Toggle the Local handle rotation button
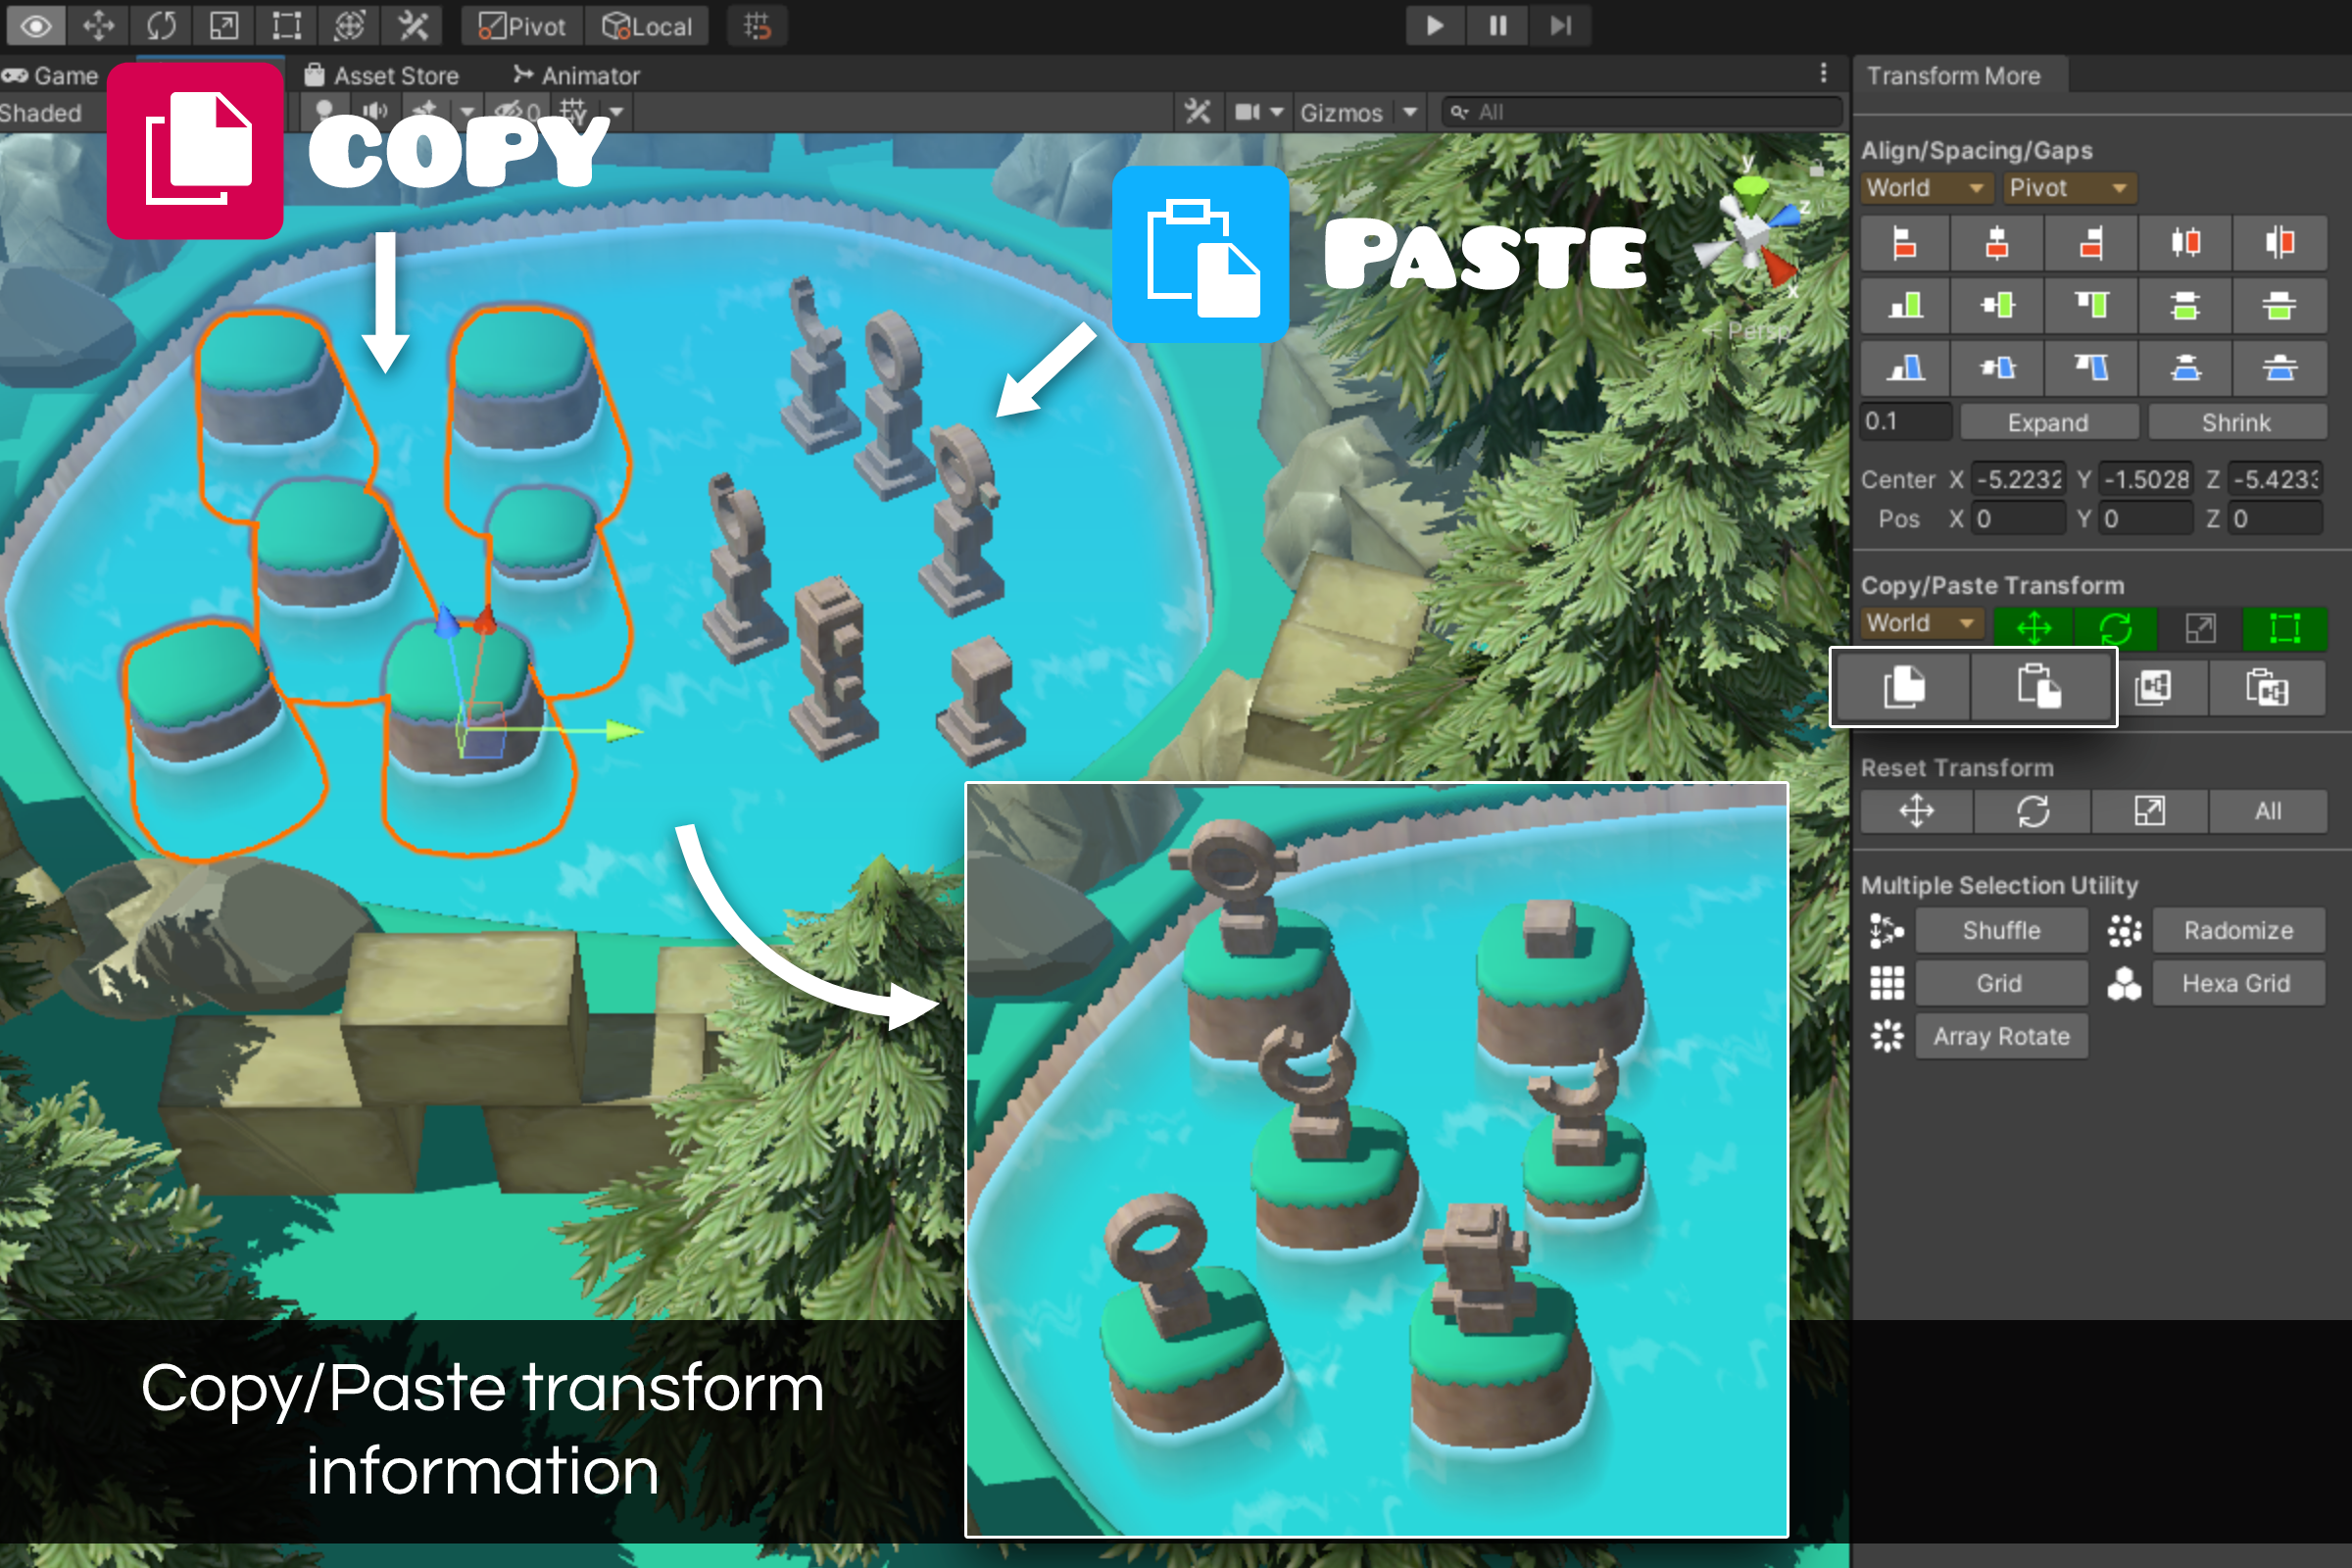The height and width of the screenshot is (1568, 2352). click(x=647, y=26)
